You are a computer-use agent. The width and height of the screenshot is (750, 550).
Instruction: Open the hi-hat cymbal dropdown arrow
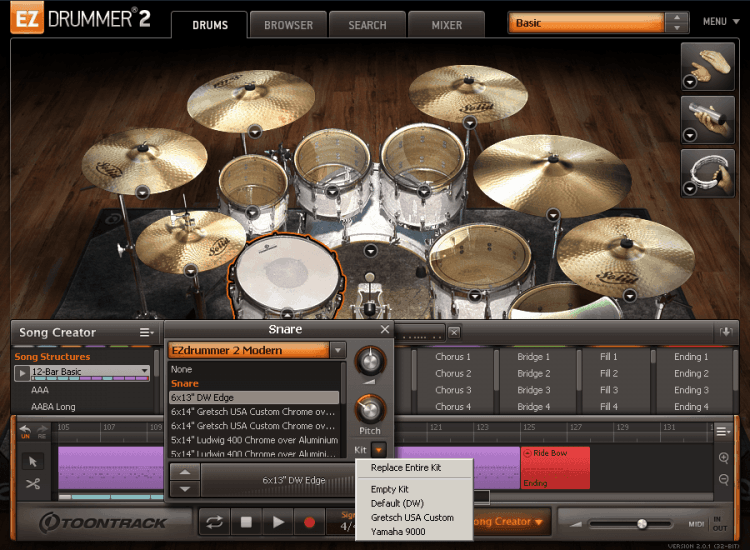[191, 271]
